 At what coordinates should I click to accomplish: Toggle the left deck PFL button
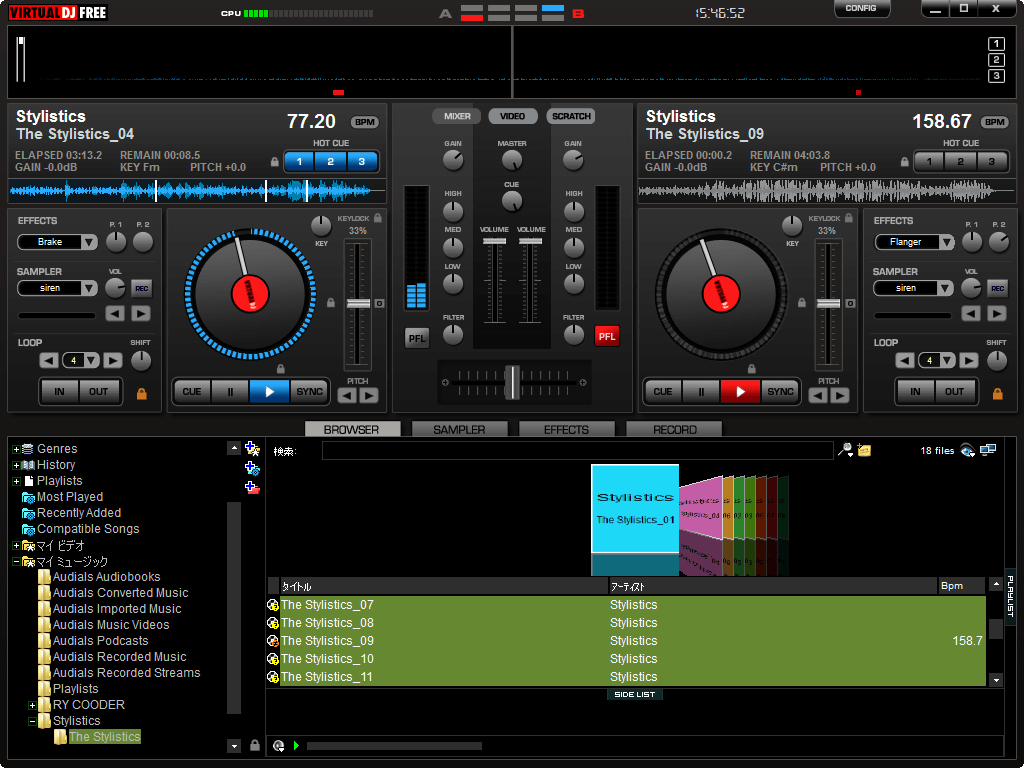point(417,338)
